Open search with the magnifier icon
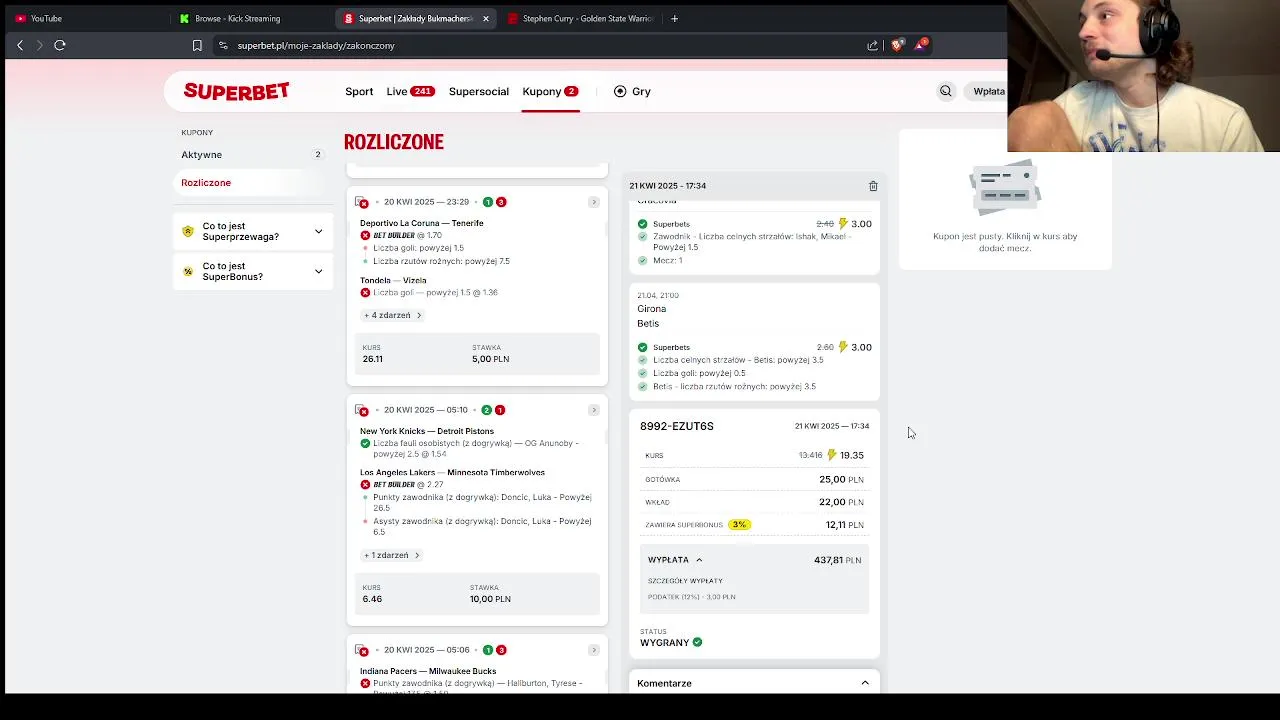The height and width of the screenshot is (720, 1280). click(946, 91)
